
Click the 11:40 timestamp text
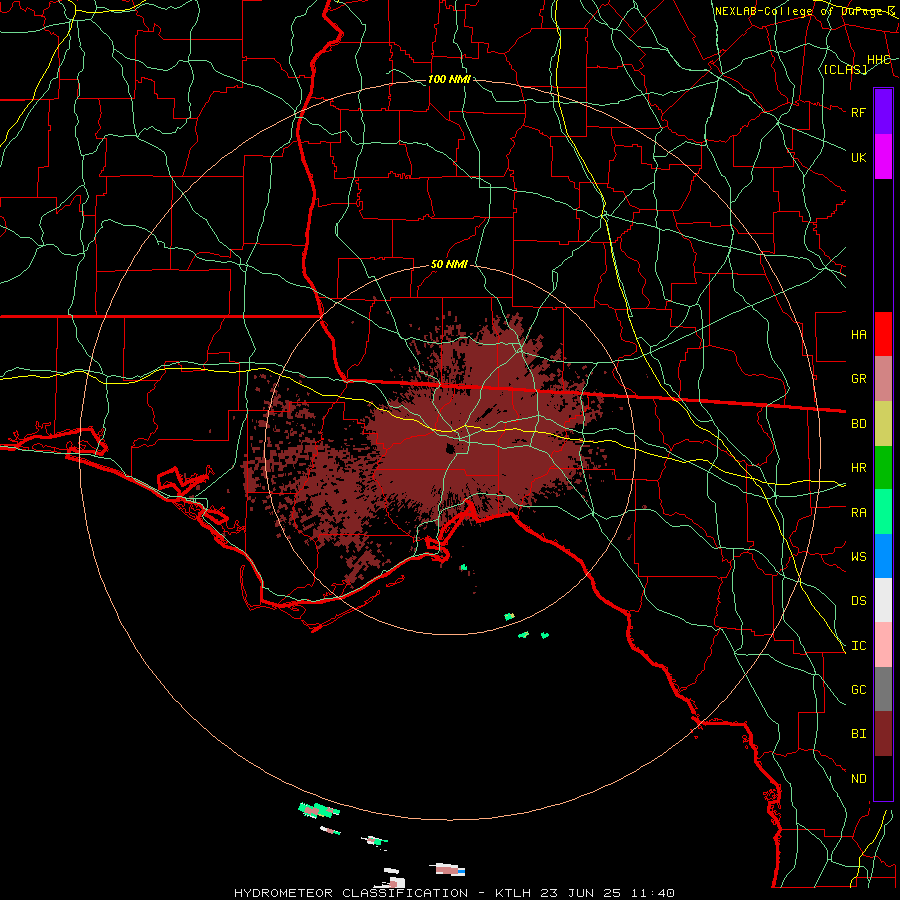tap(653, 893)
